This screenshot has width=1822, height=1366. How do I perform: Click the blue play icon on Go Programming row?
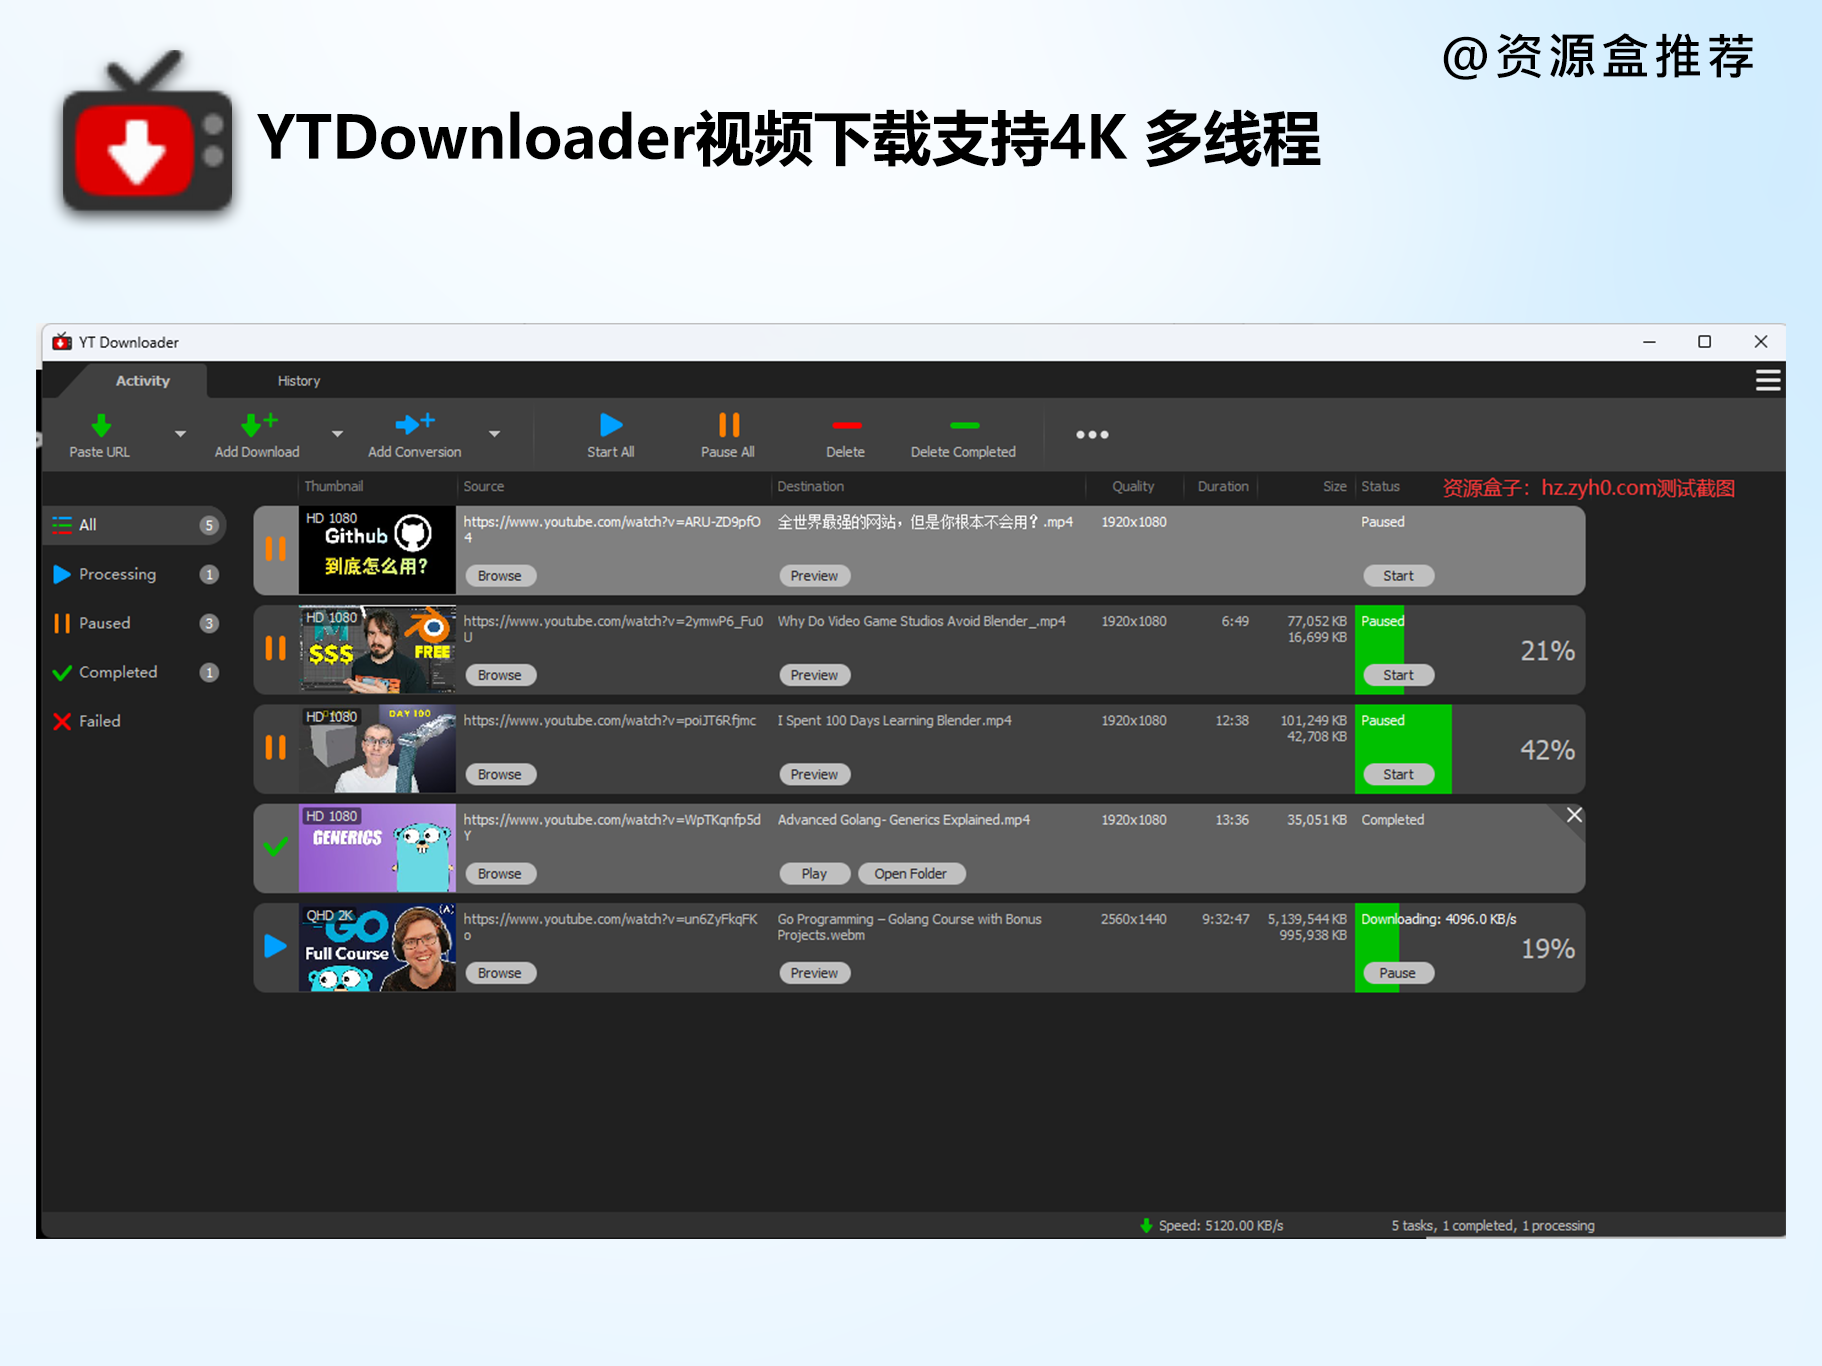point(276,946)
